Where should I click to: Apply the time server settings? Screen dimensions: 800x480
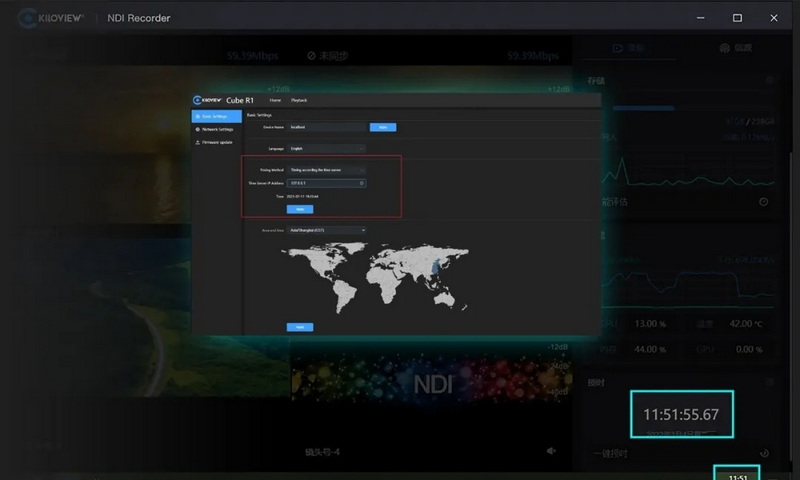point(299,209)
